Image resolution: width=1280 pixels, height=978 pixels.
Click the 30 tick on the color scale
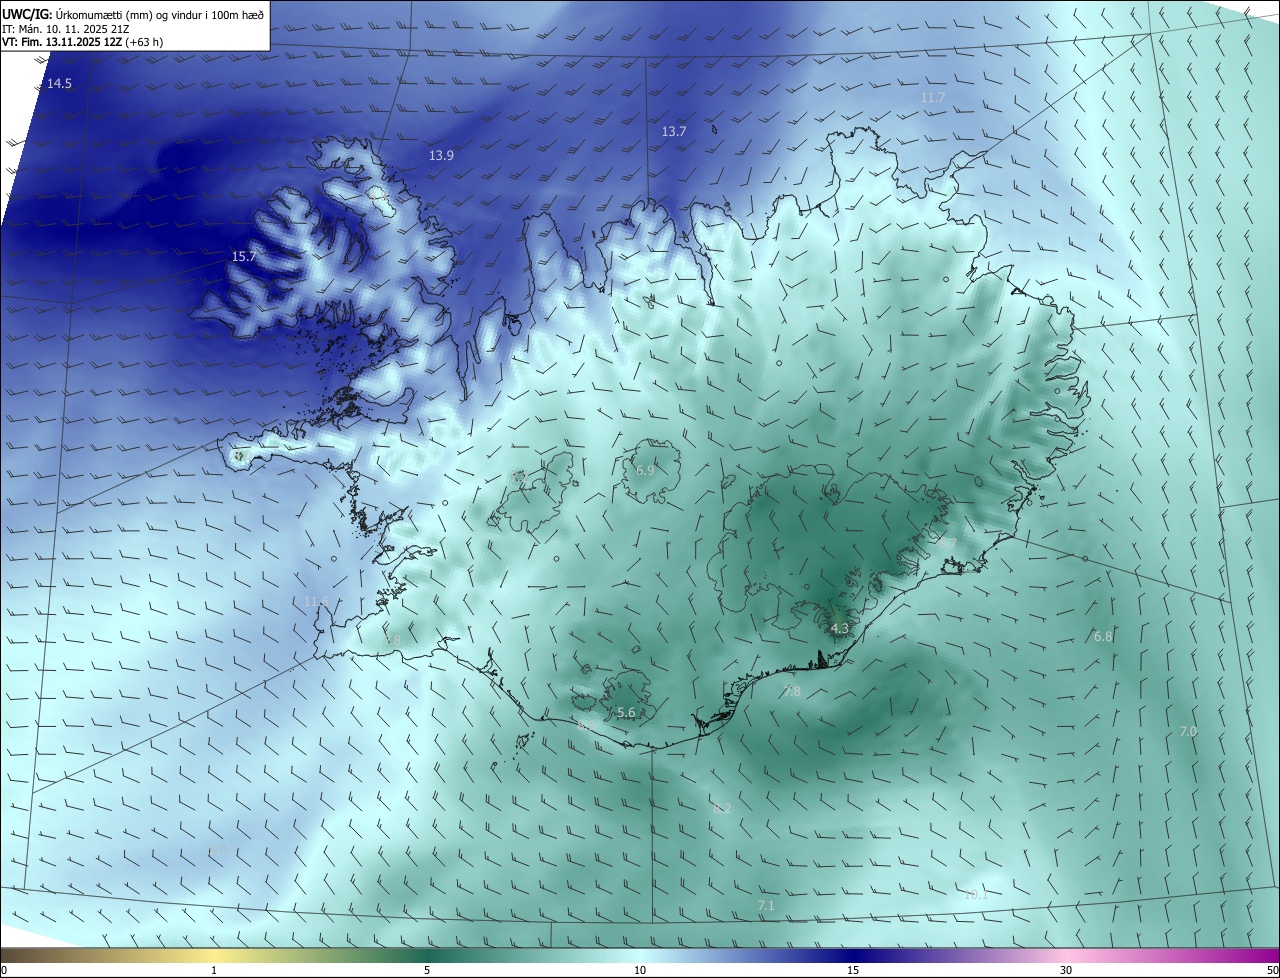click(x=1066, y=971)
